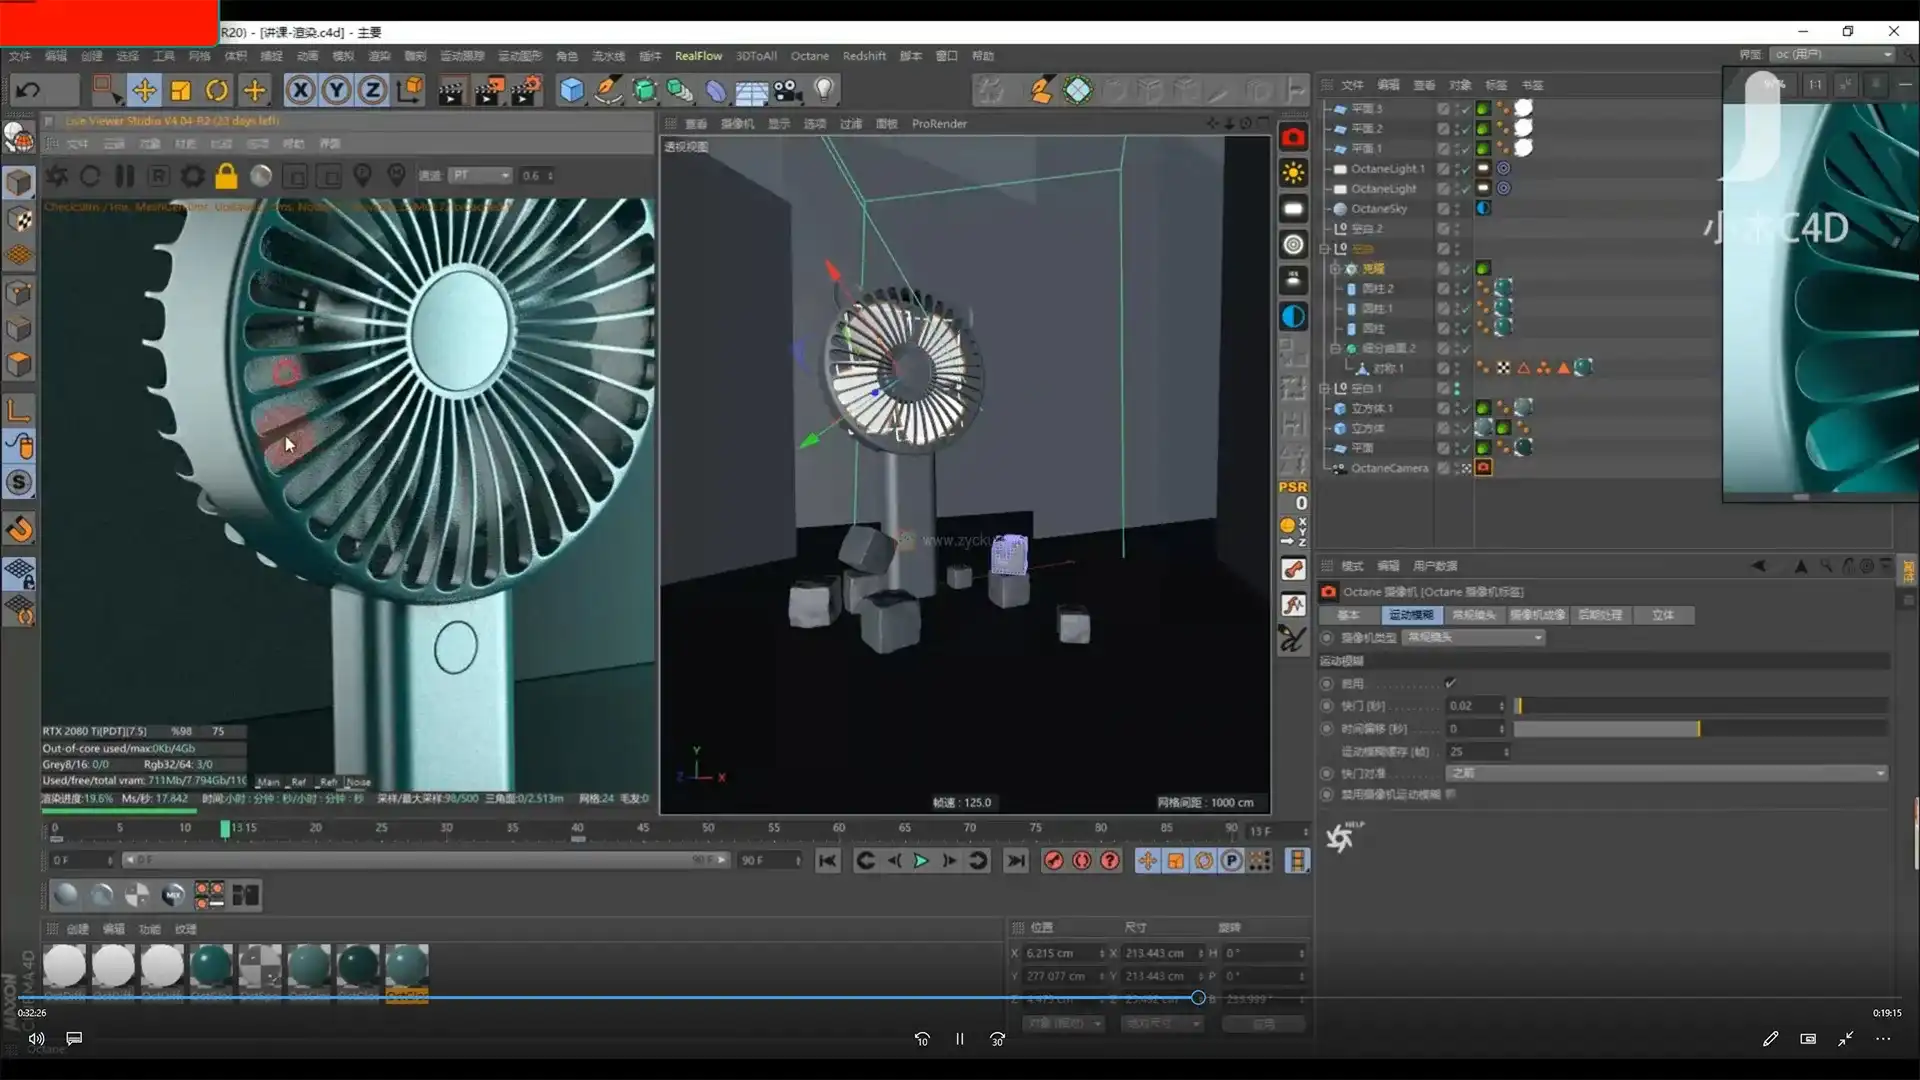Collapse the 细分曲面 2 group in the object tree
Image resolution: width=1920 pixels, height=1080 pixels.
(1336, 348)
